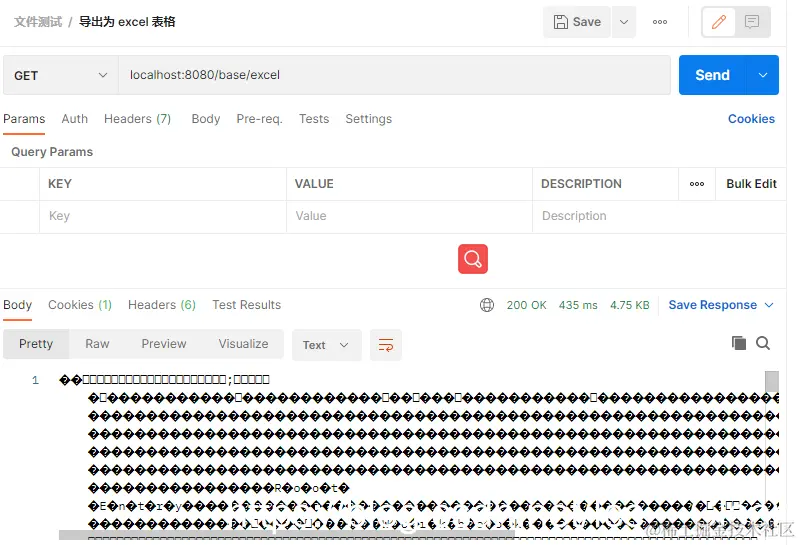Open the request Body tab
Screen dimensions: 801x545
point(206,119)
